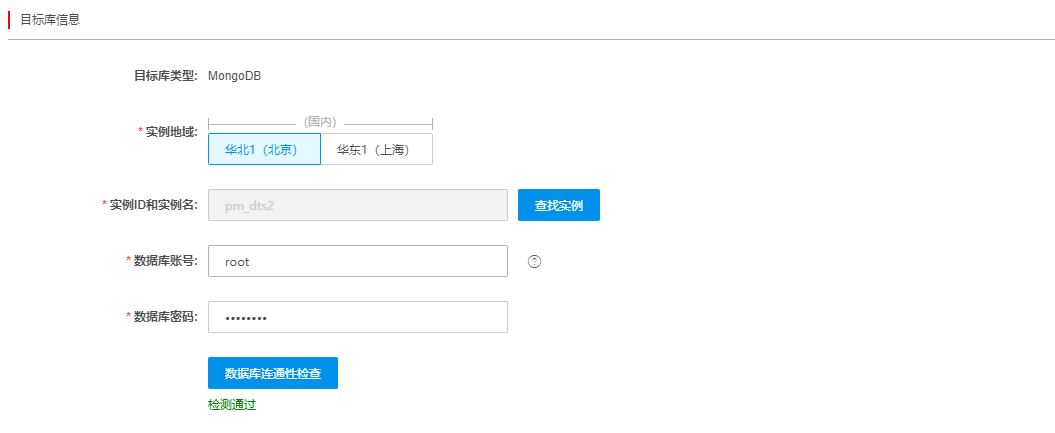Screen dimensions: 1055x433
Task: Focus the 数据库账号 field containing root
Action: 358,261
